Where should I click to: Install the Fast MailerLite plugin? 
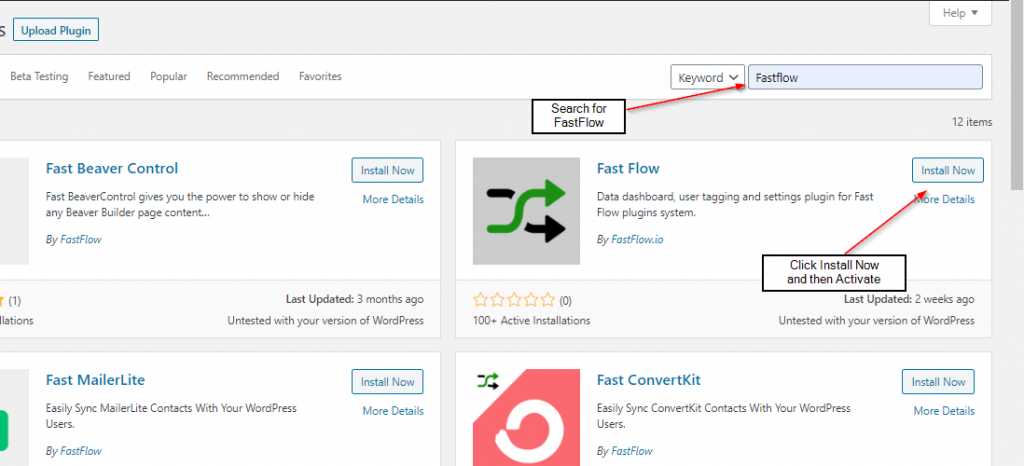[387, 382]
